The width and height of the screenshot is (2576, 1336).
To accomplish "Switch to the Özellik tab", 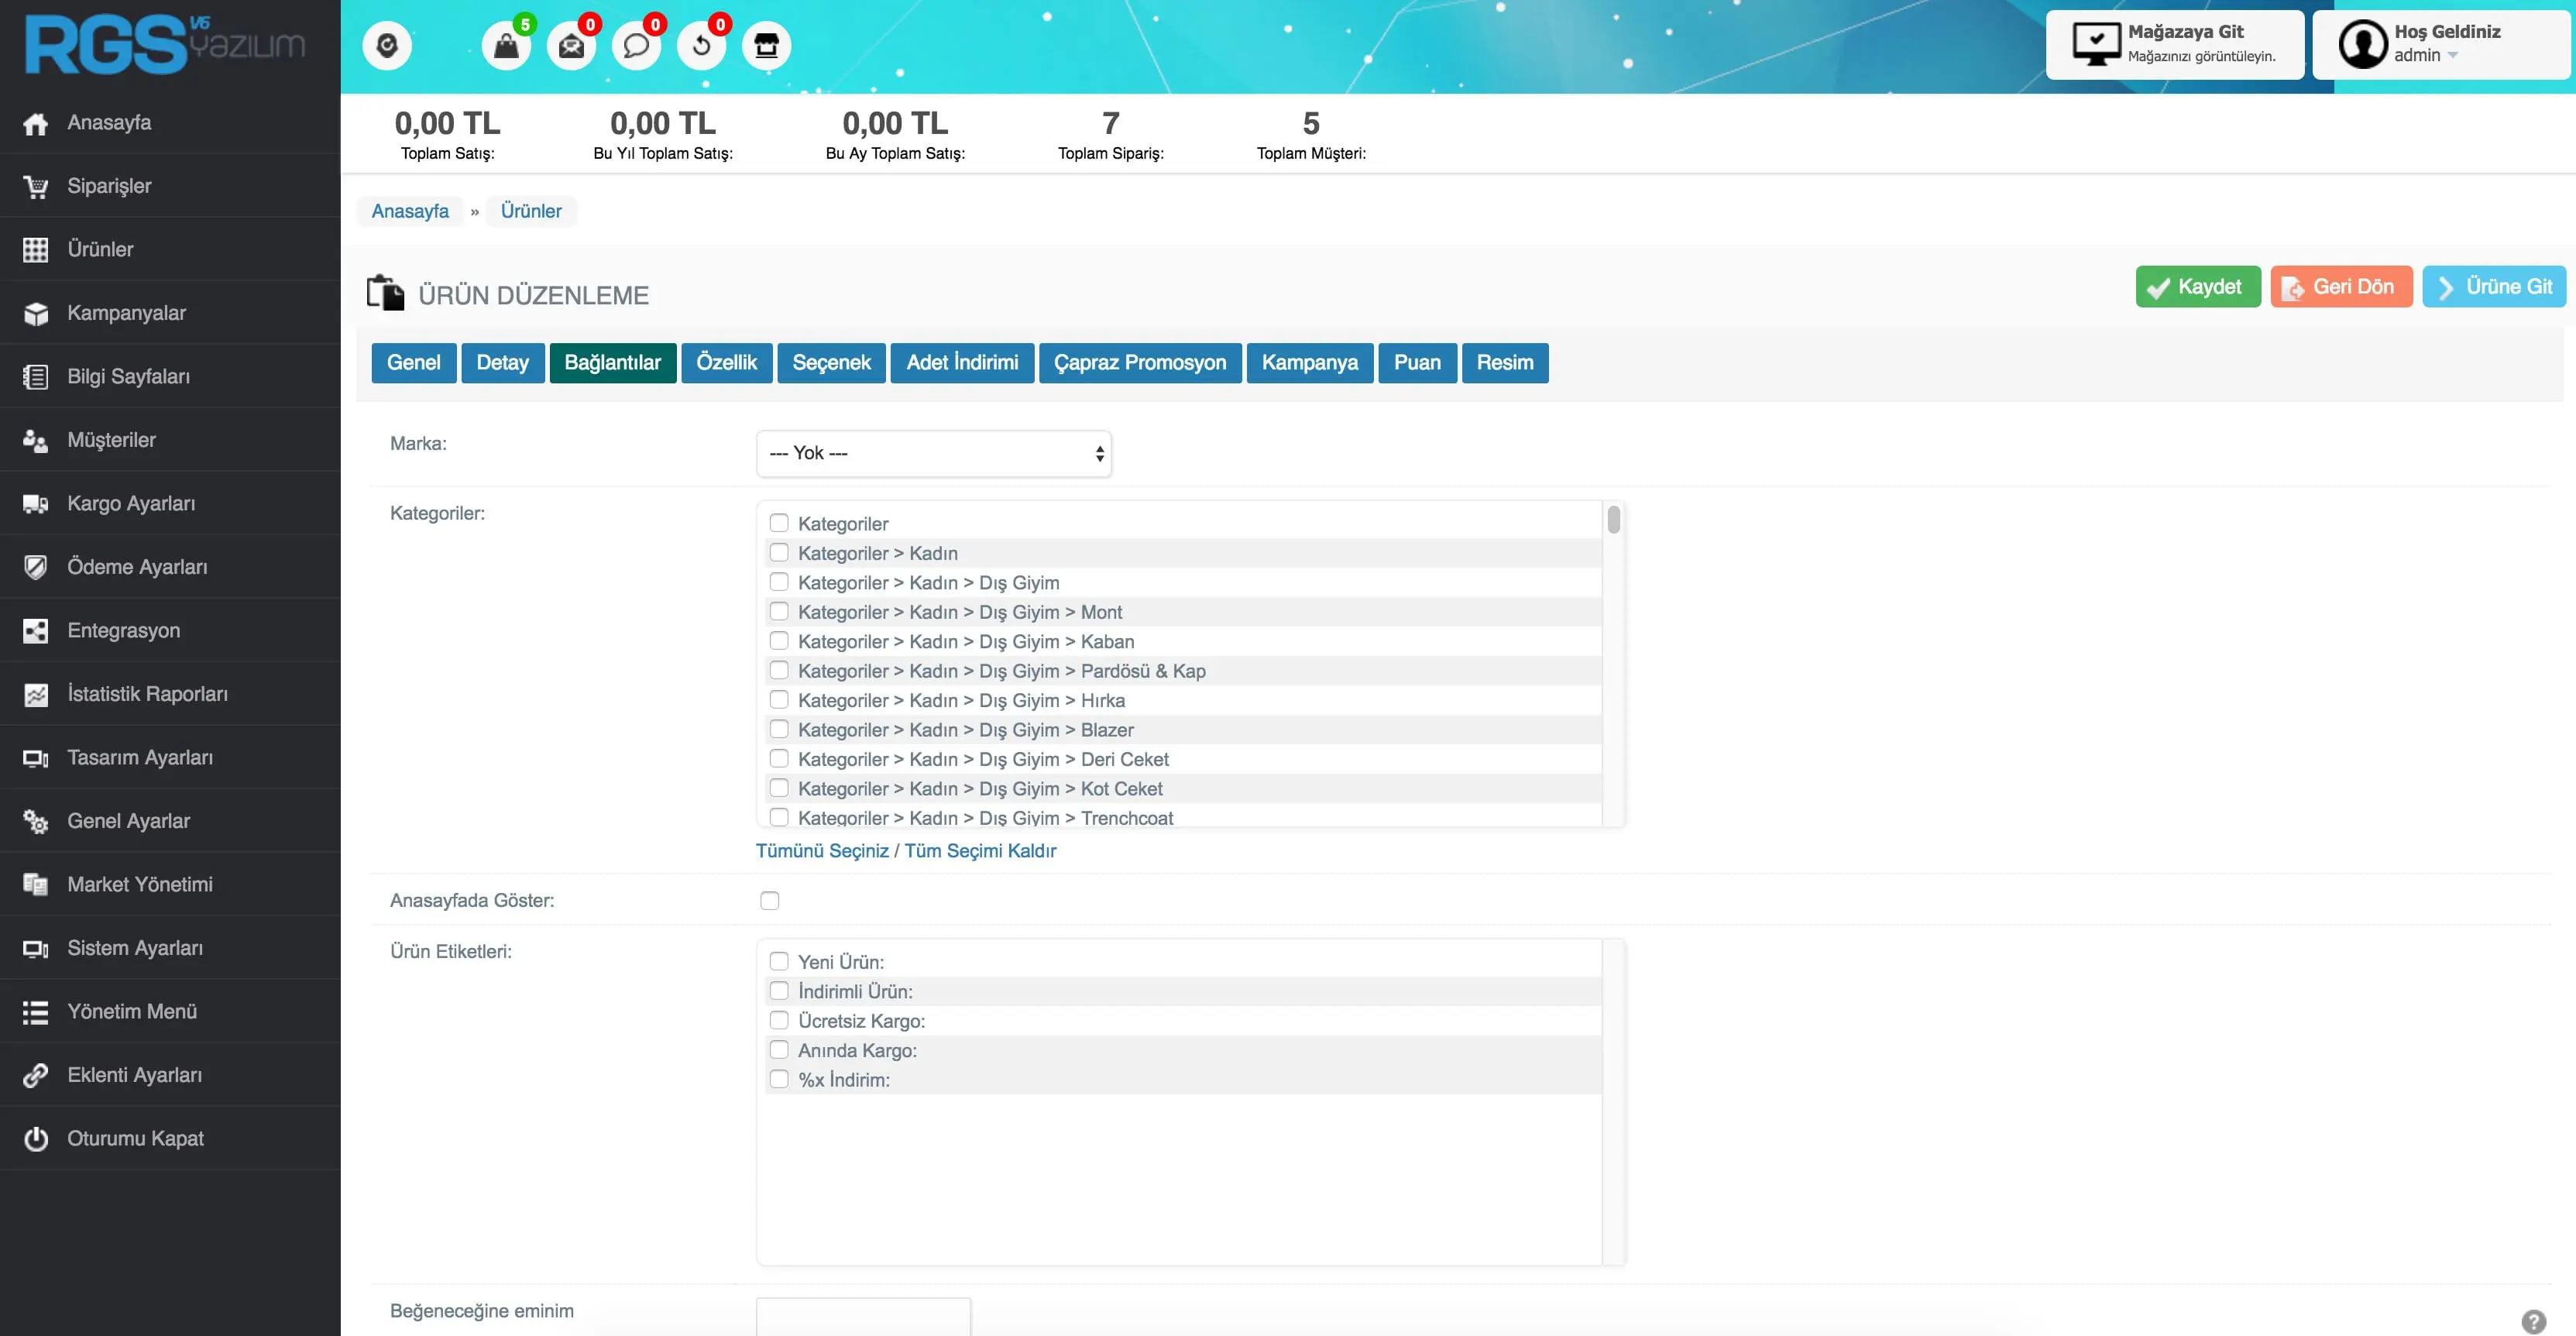I will (x=726, y=363).
